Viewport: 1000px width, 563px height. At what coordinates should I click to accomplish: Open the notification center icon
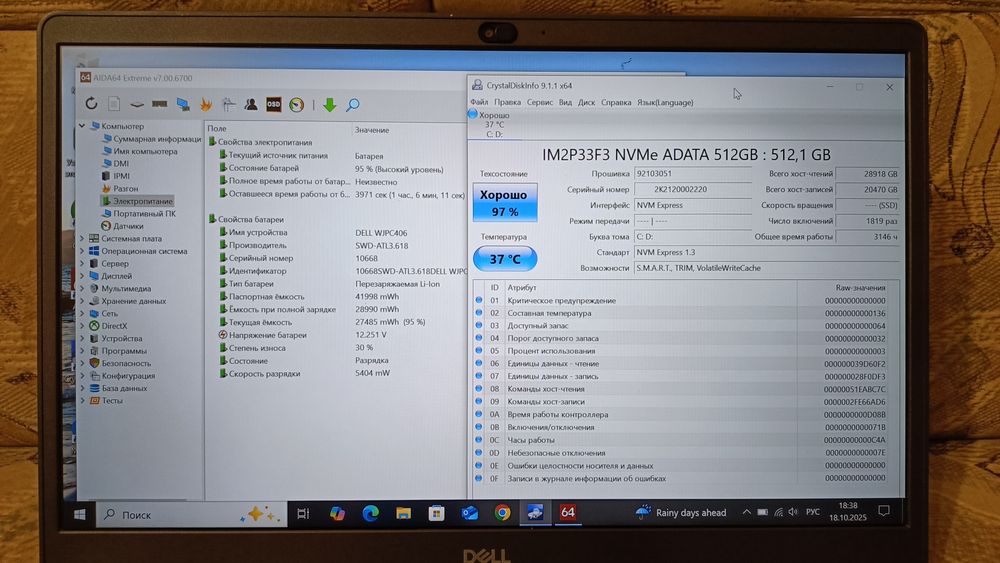click(x=883, y=511)
